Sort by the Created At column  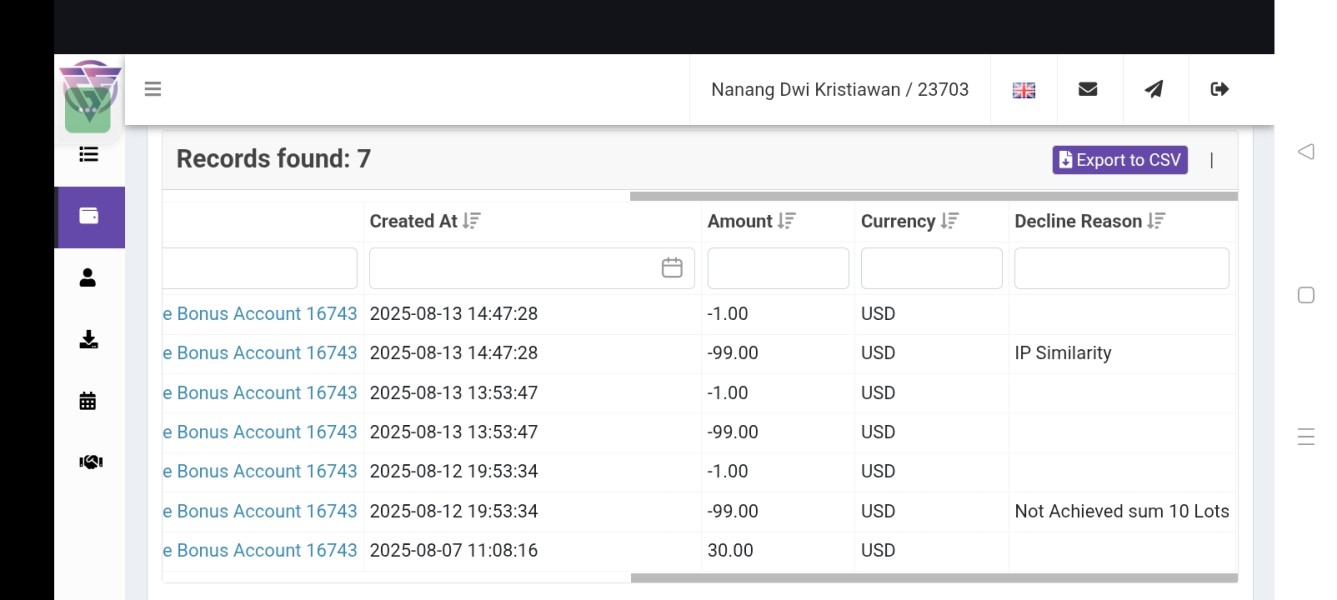coord(472,221)
